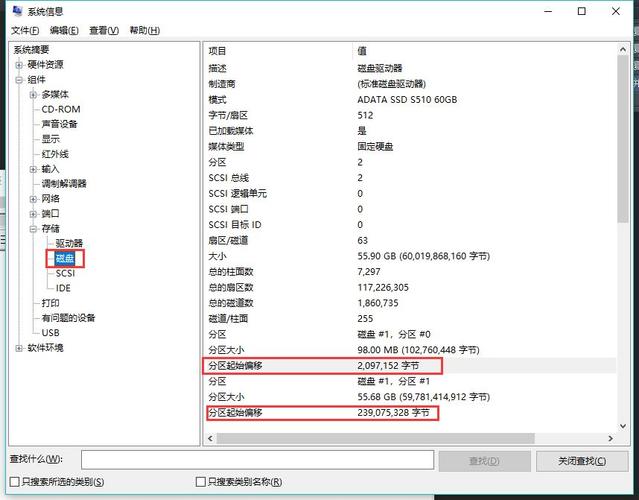Expand the 输入 node
The height and width of the screenshot is (500, 639).
click(x=33, y=169)
